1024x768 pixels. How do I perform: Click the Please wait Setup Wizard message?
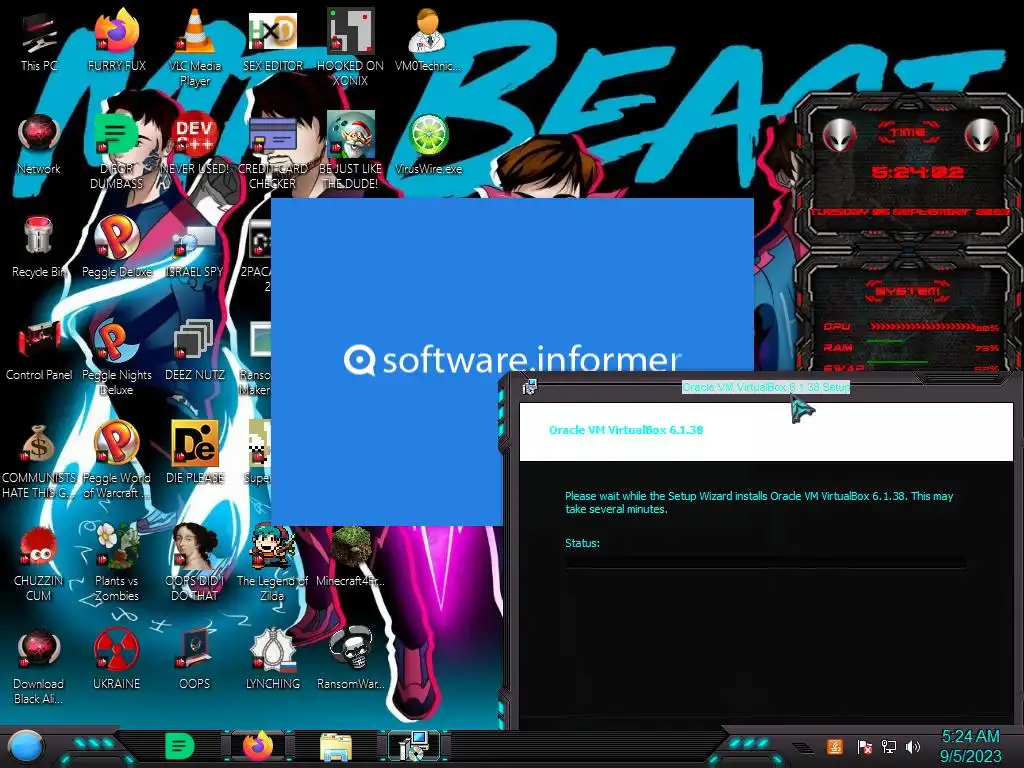tap(759, 502)
